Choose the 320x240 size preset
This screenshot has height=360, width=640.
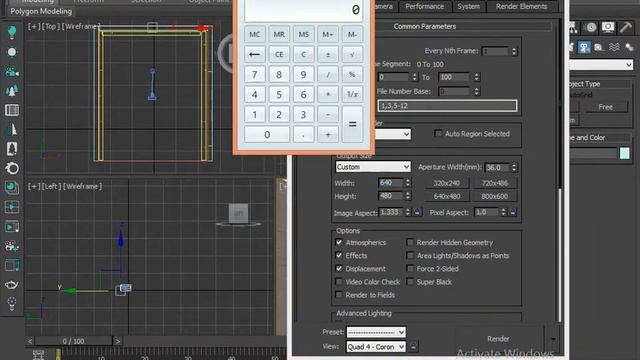447,183
